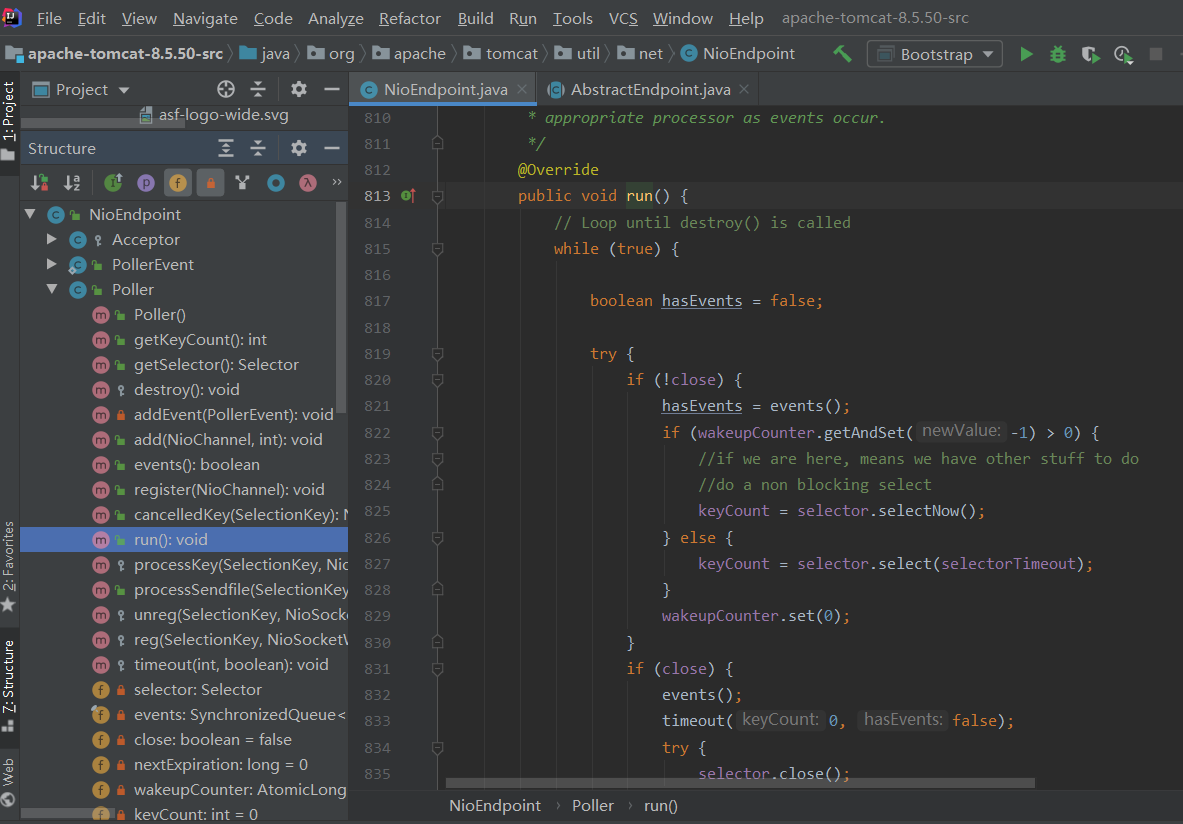The image size is (1183, 824).
Task: Hide the Project panel with minus icon
Action: point(332,89)
